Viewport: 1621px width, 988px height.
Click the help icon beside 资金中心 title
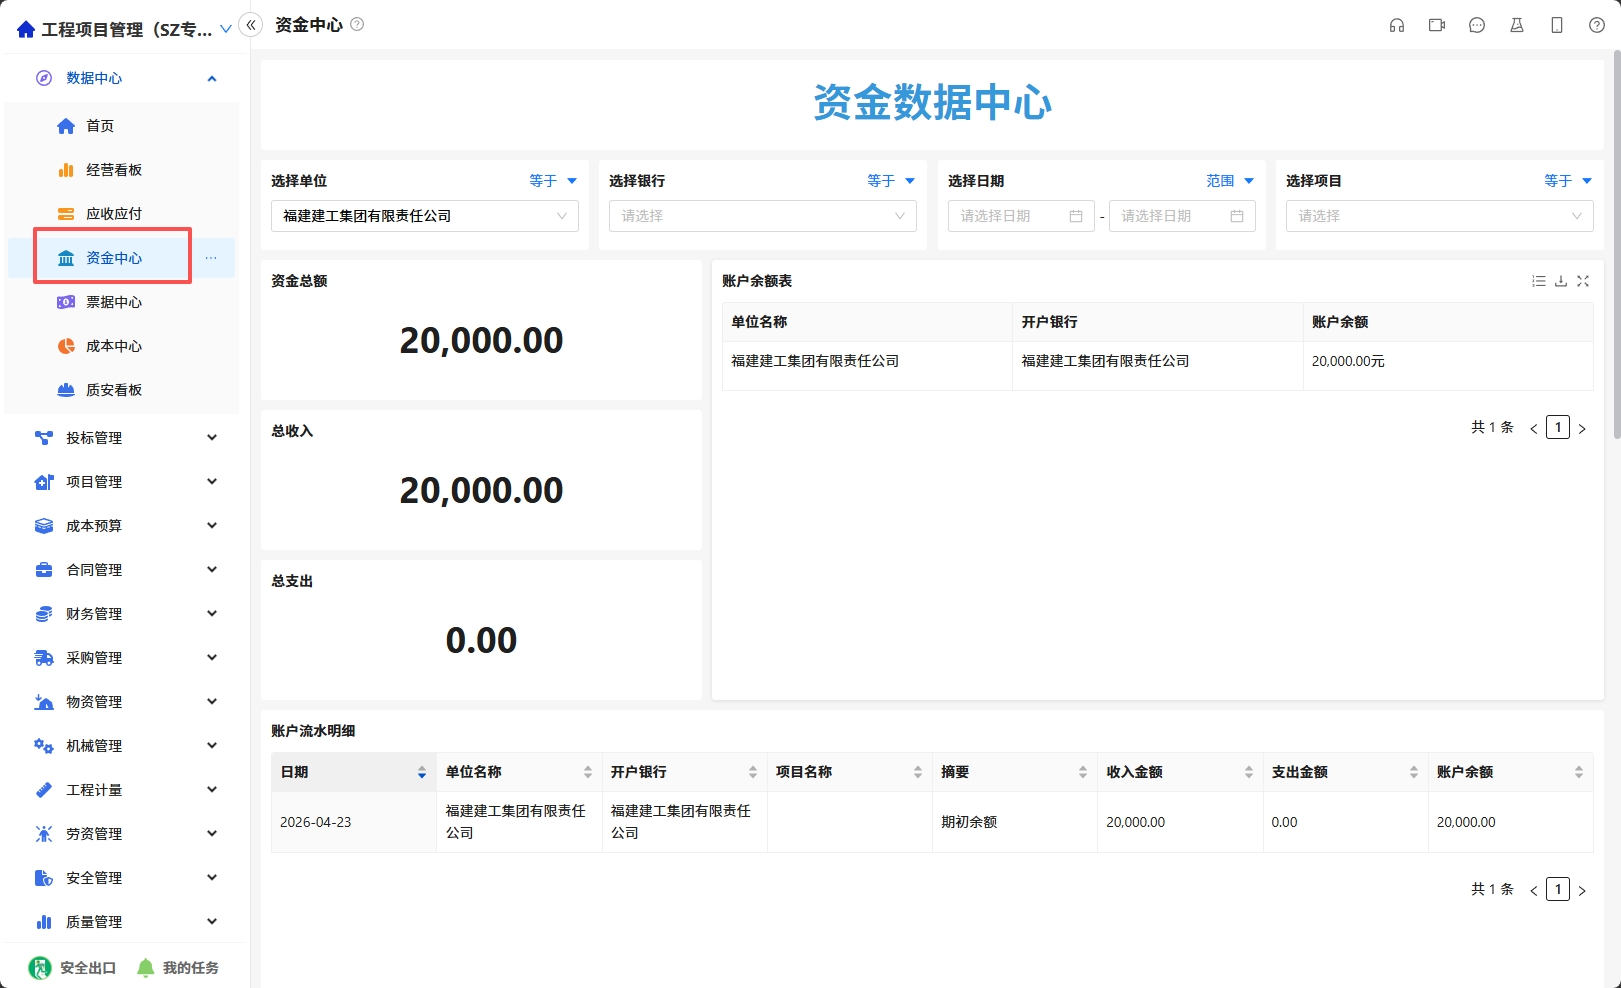(x=357, y=24)
